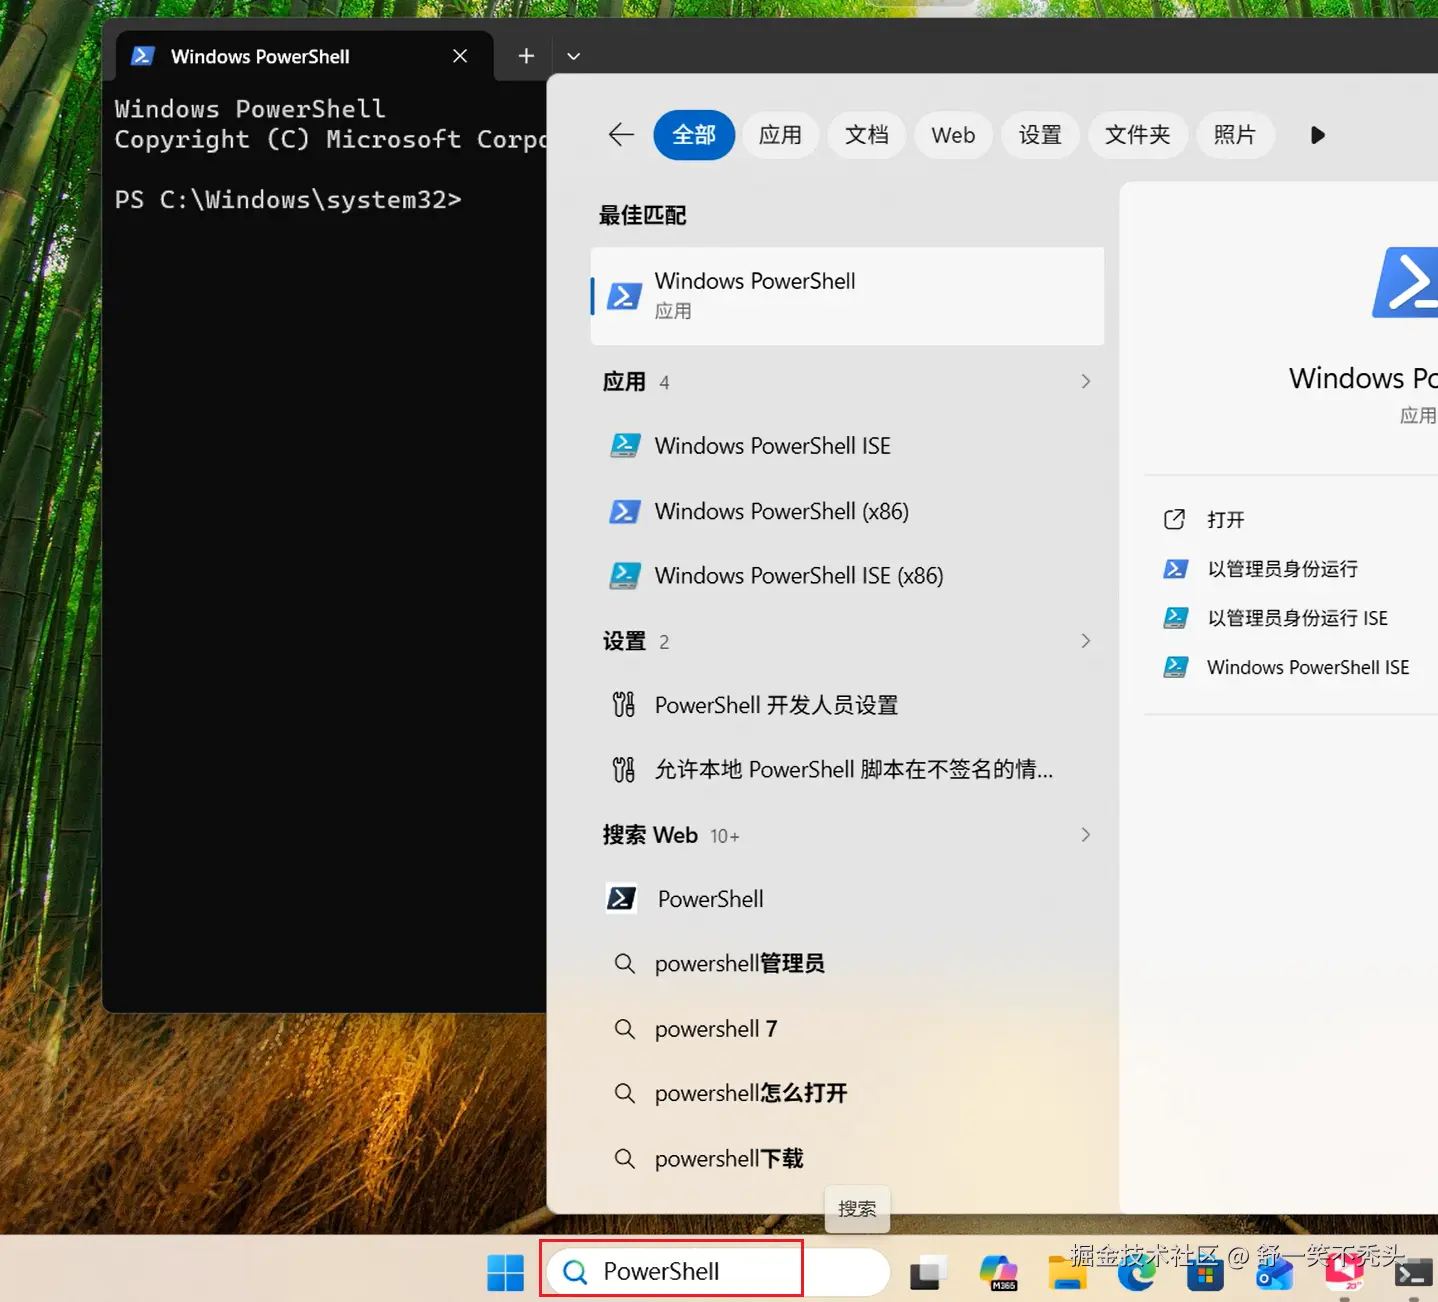Open PowerShell 开发人员设置 setting
This screenshot has width=1438, height=1302.
click(x=847, y=705)
